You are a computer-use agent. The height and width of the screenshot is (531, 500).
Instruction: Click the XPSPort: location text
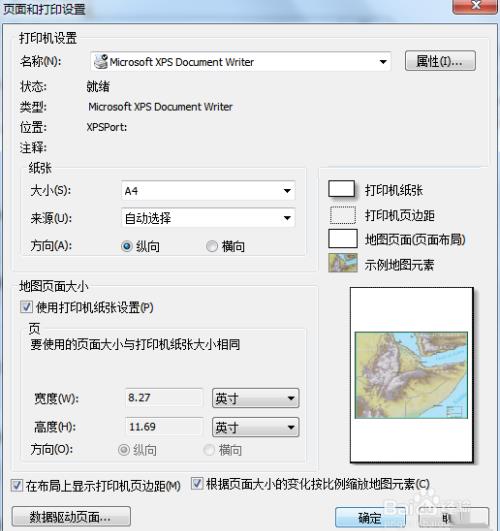[x=107, y=127]
